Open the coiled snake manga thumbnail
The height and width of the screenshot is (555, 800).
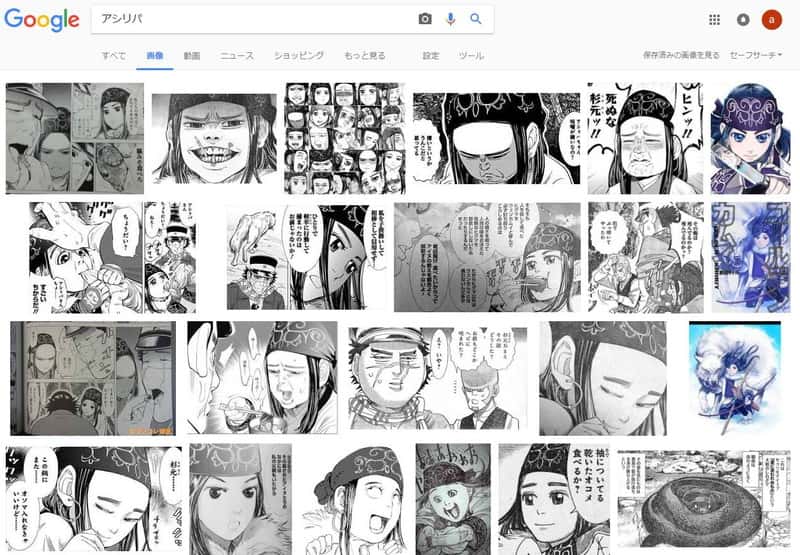pos(704,499)
